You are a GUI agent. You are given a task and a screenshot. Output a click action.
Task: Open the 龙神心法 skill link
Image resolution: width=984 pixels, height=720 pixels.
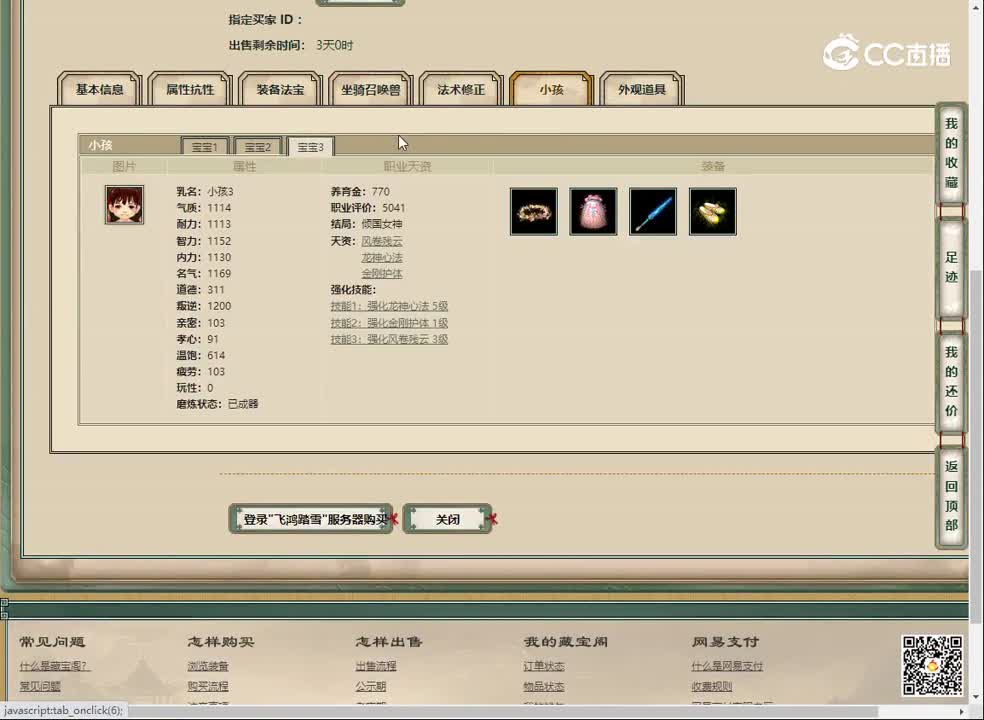pos(381,256)
